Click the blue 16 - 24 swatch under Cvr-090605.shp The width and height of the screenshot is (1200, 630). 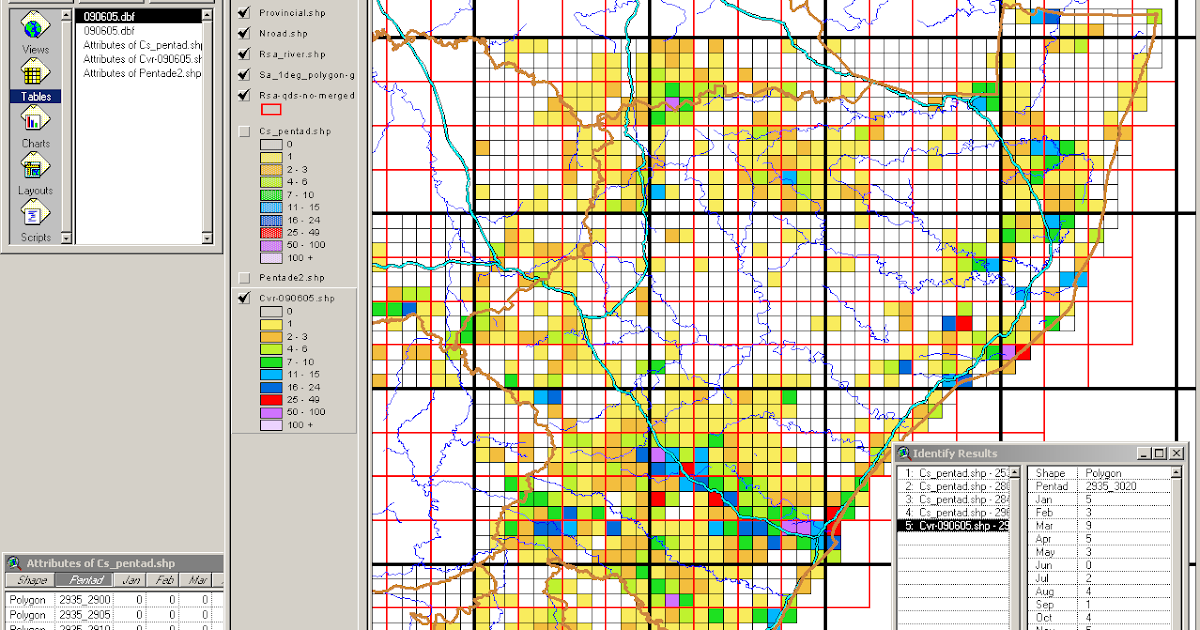pos(270,387)
